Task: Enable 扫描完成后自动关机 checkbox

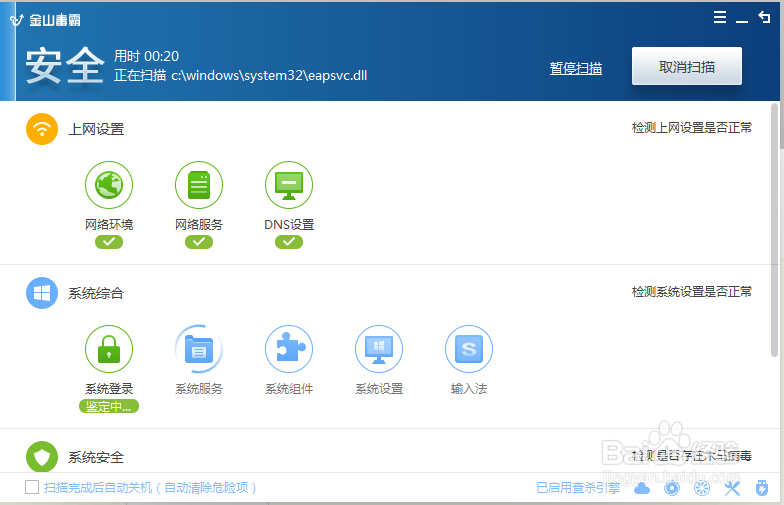Action: pos(32,487)
